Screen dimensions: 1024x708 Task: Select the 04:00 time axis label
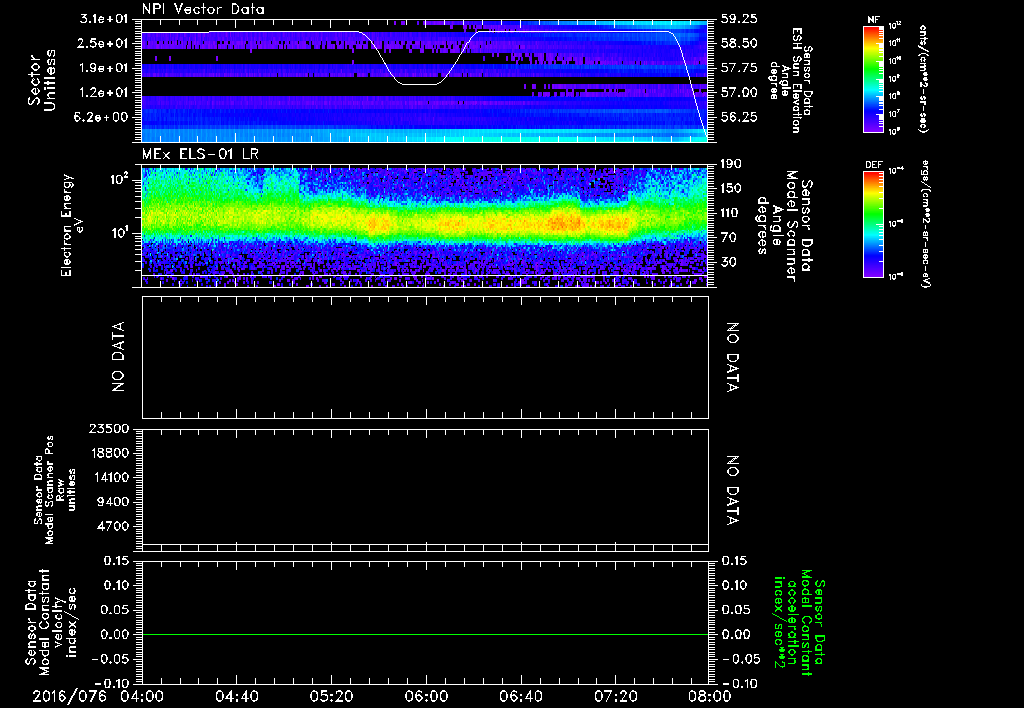(141, 696)
